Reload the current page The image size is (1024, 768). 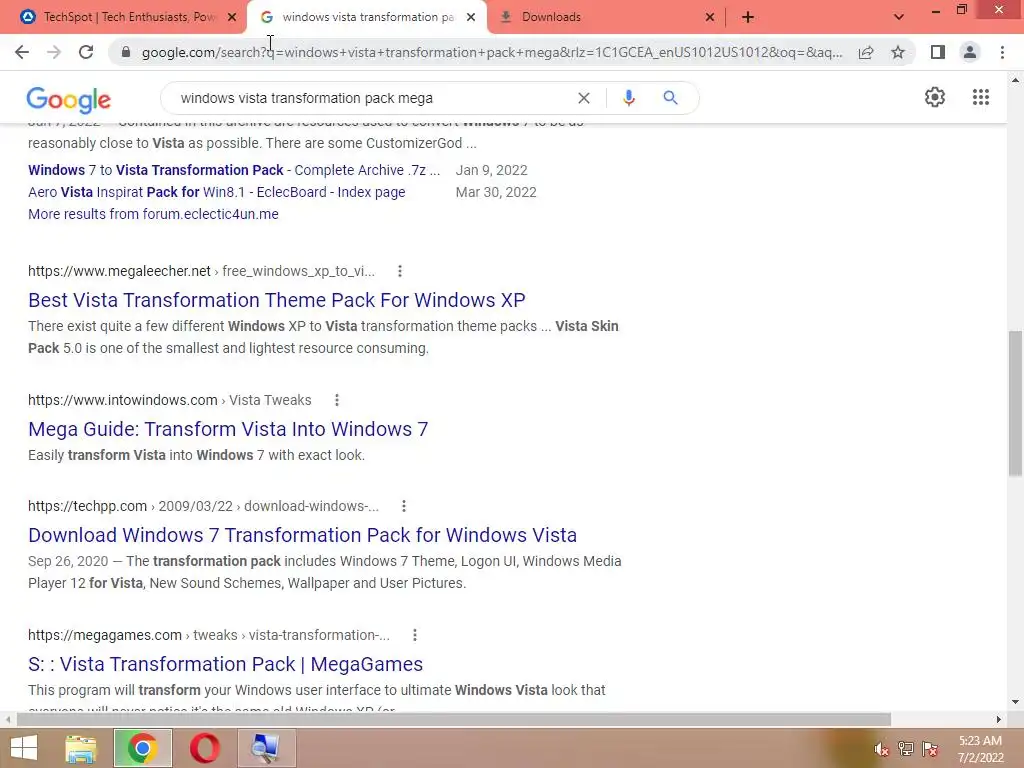(x=86, y=52)
